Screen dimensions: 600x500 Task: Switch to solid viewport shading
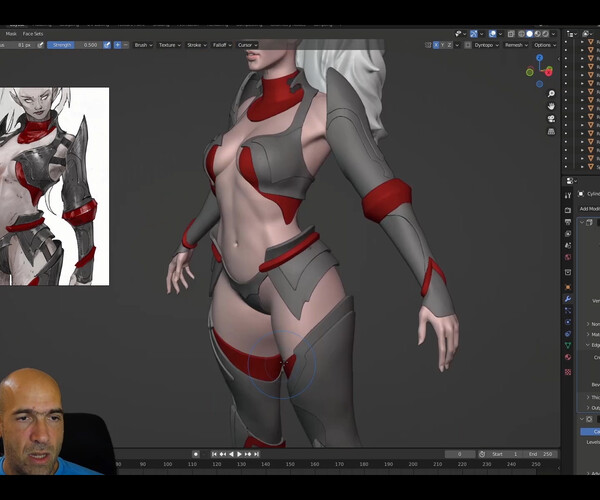coord(529,34)
